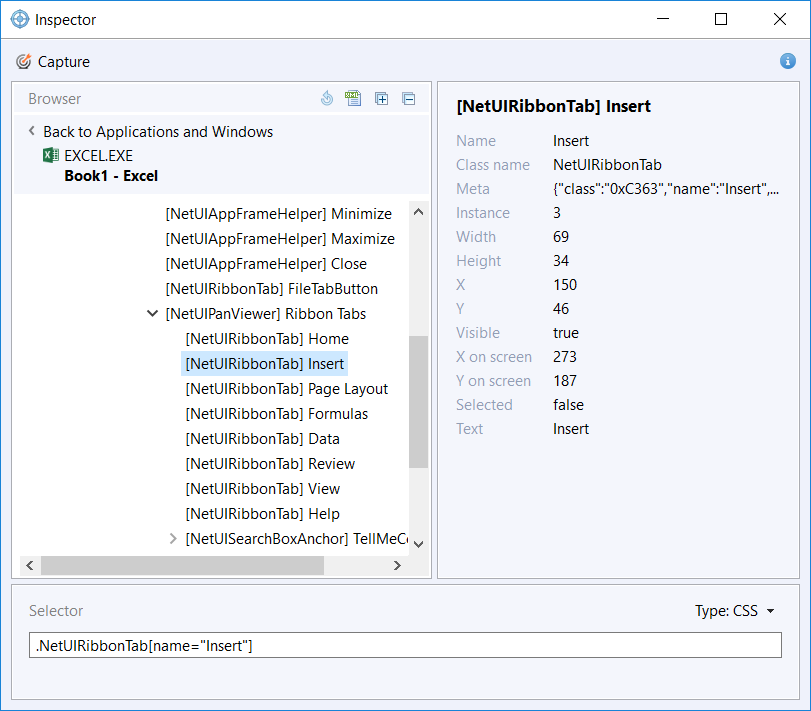This screenshot has height=711, width=811.
Task: Click the tree's scroll up arrow
Action: (x=418, y=211)
